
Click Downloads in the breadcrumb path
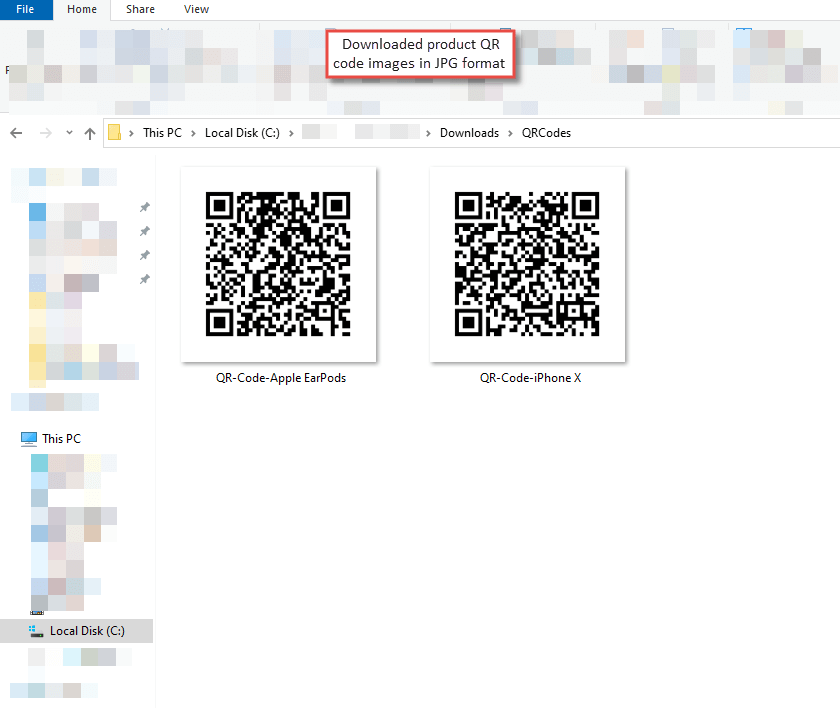point(469,132)
